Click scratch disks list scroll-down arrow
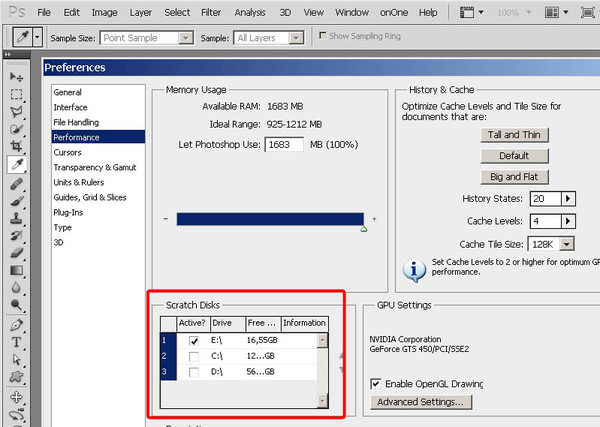Image resolution: width=600 pixels, height=427 pixels. click(322, 401)
